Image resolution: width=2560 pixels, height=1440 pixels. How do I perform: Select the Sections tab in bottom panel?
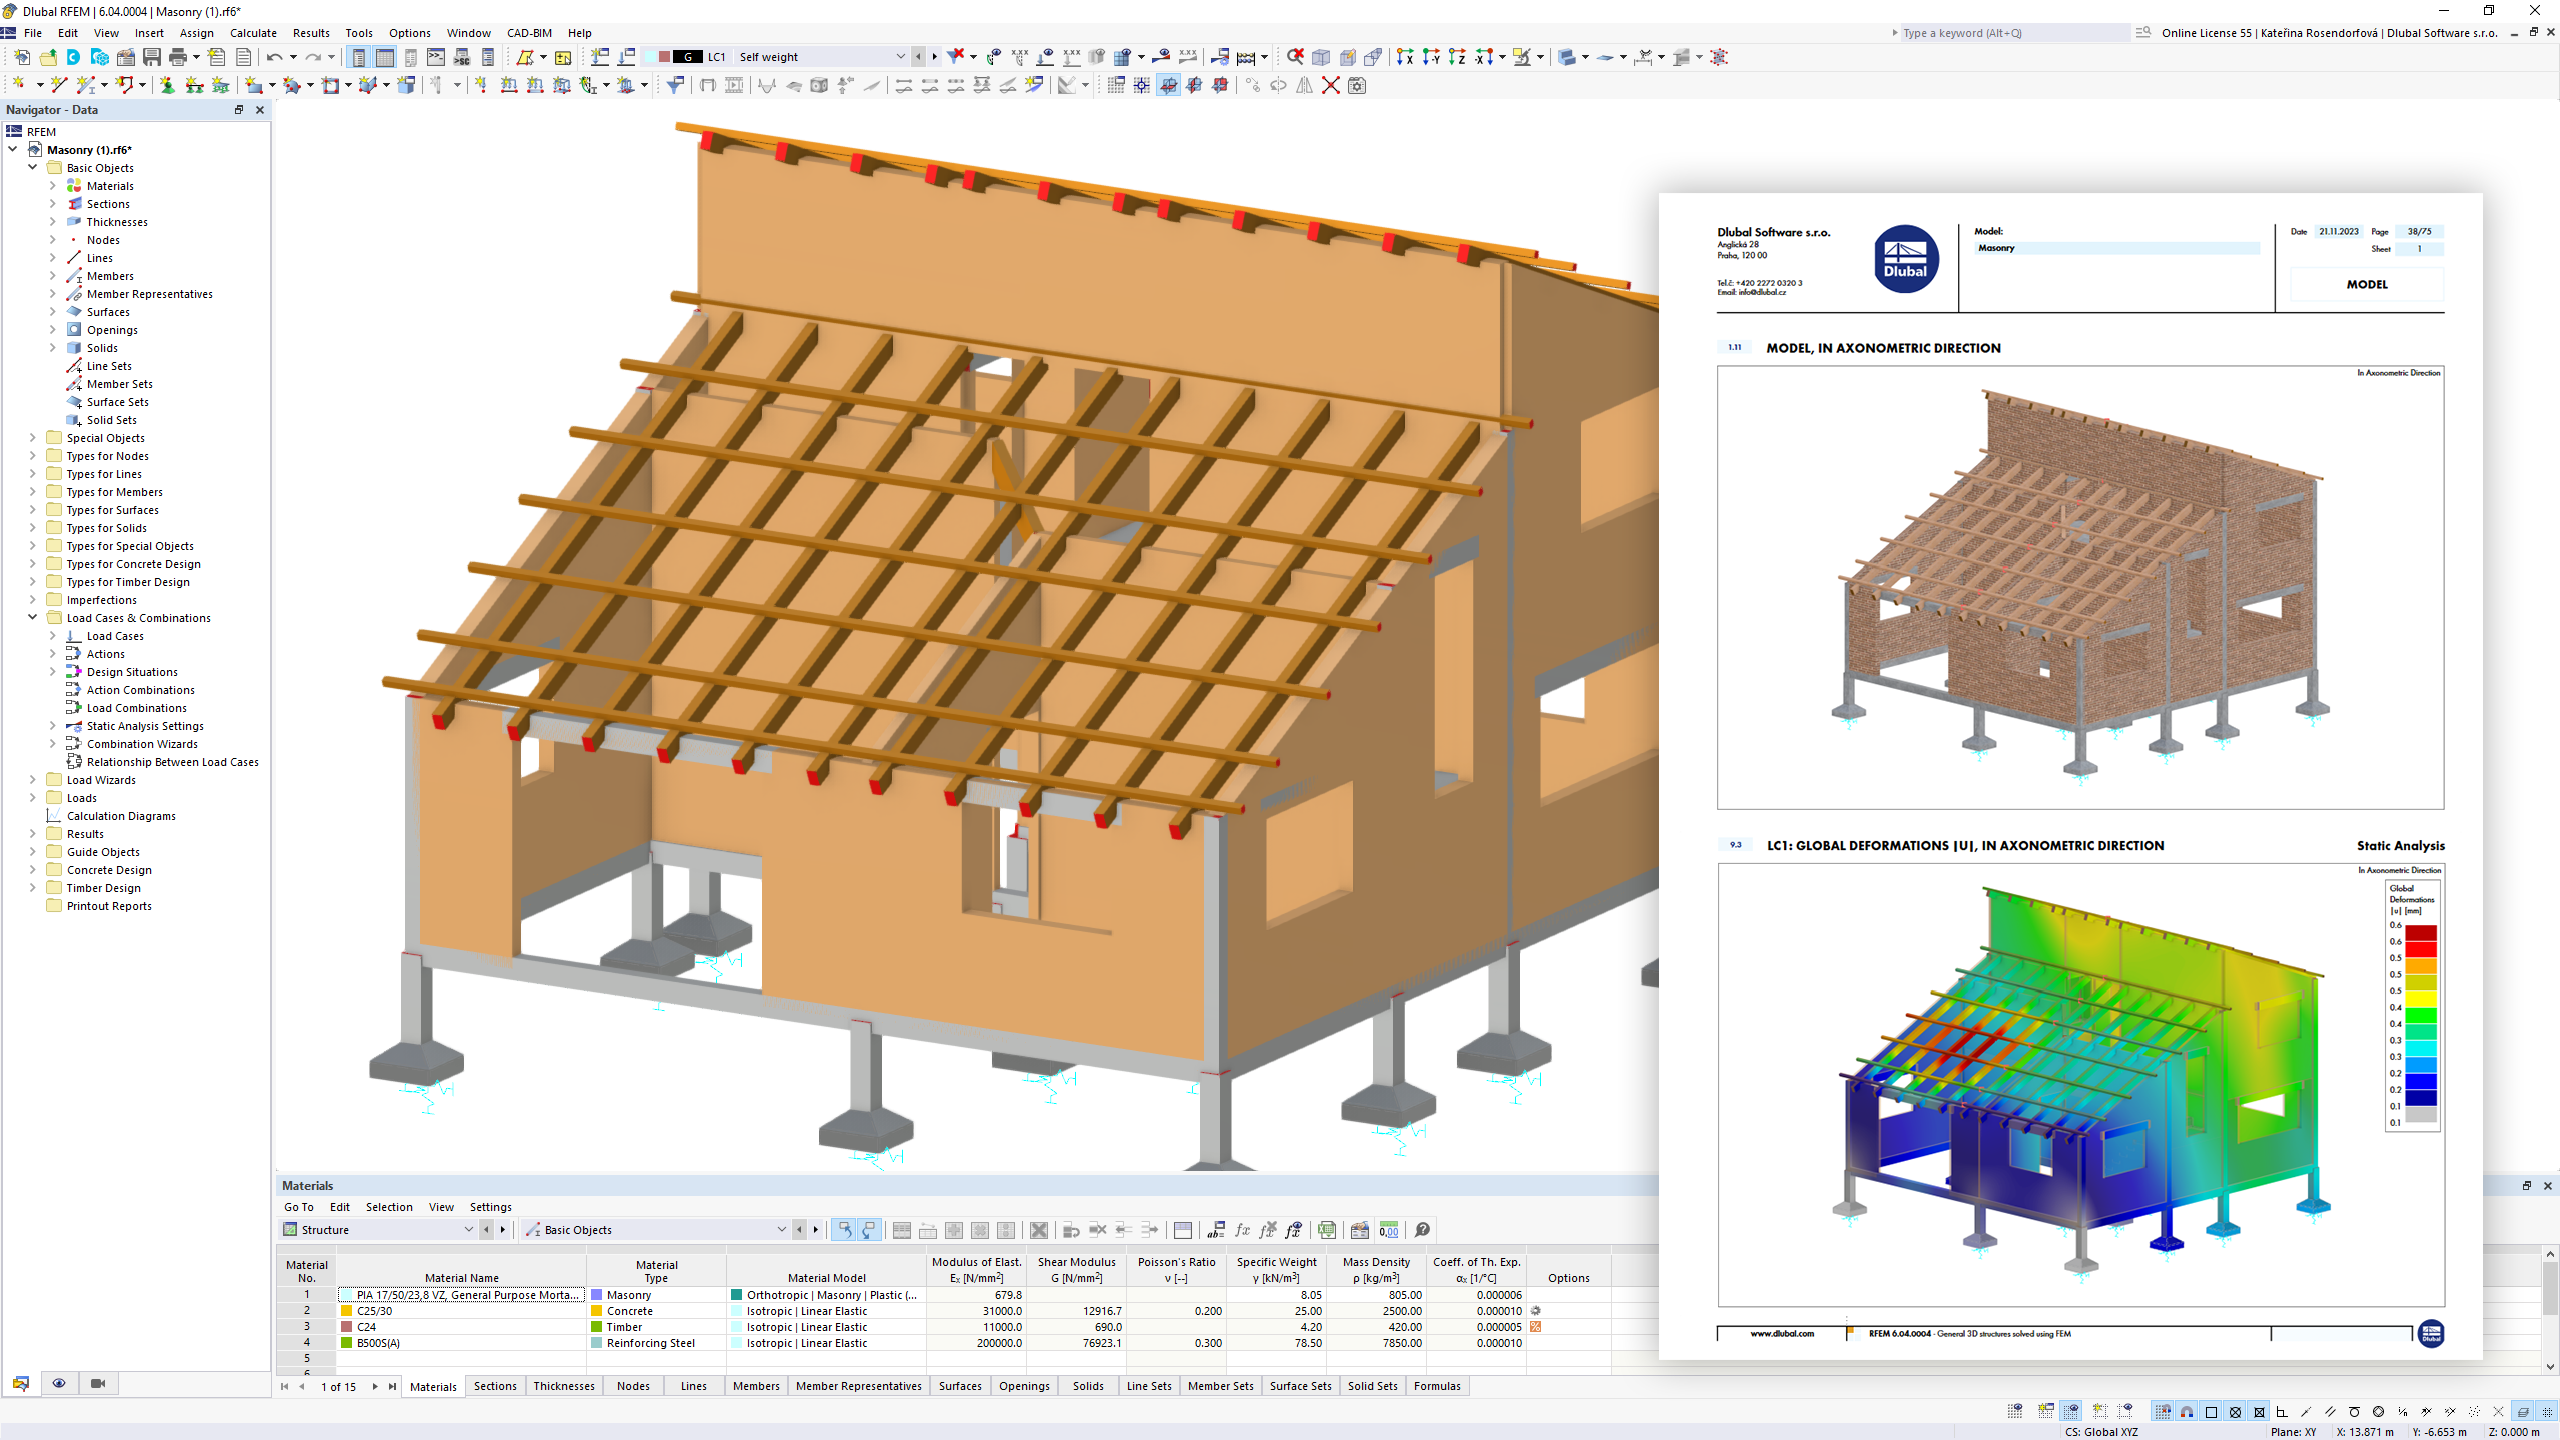point(498,1385)
